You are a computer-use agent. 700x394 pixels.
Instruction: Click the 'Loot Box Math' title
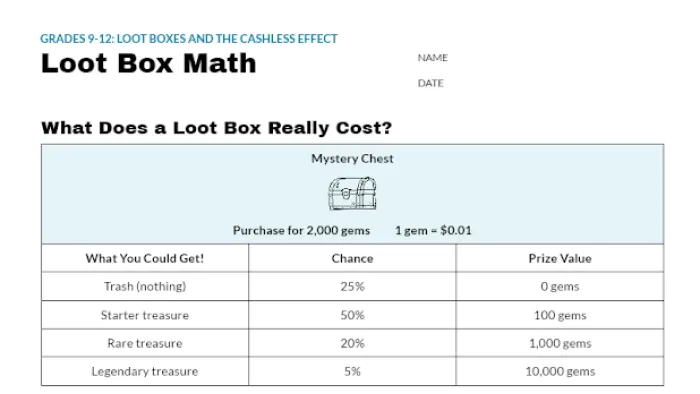[x=149, y=63]
